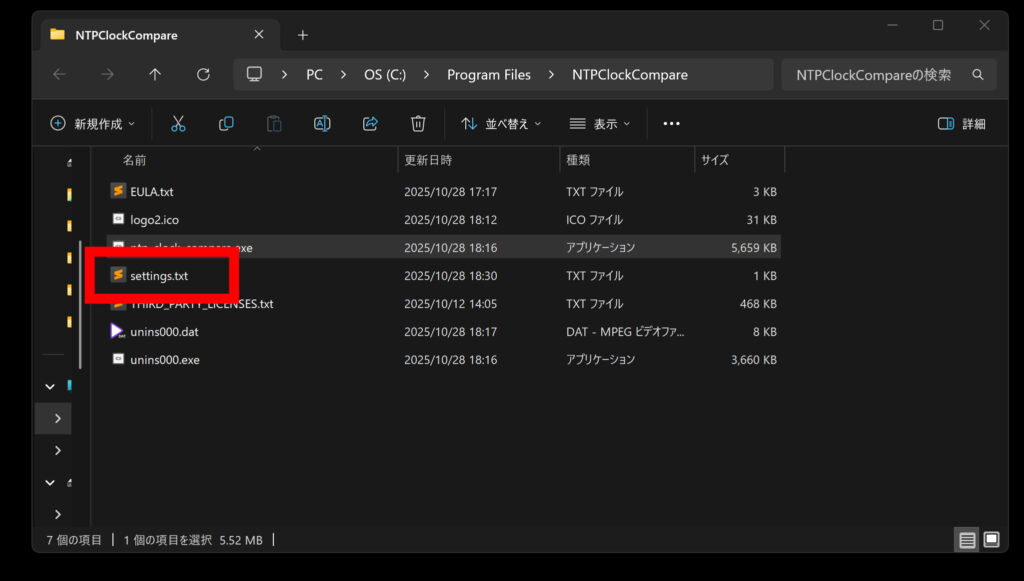Click the Refresh button in navigation bar
The width and height of the screenshot is (1024, 581).
click(x=203, y=75)
